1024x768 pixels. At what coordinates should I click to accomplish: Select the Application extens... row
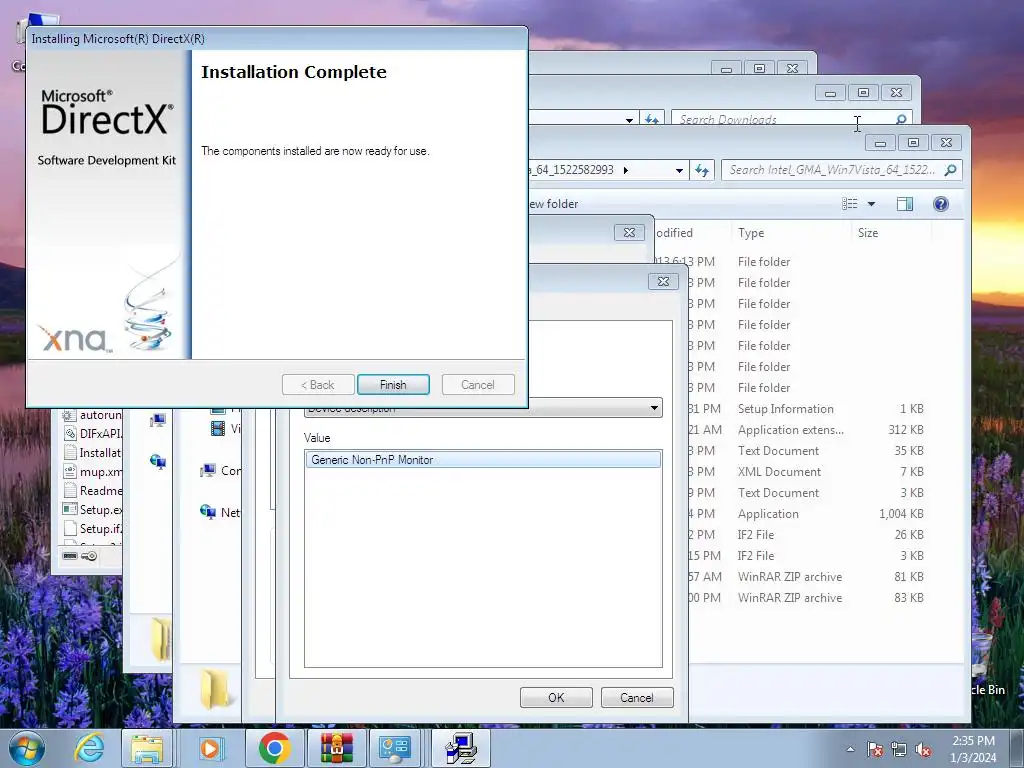(808, 430)
